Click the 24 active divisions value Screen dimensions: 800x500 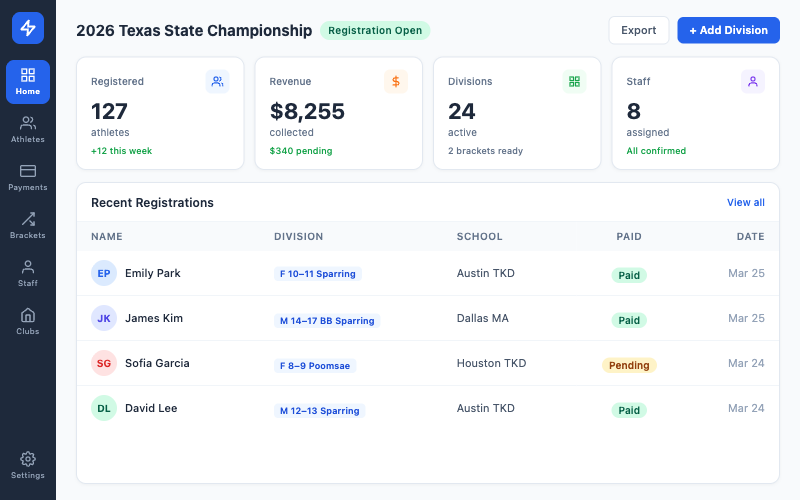click(462, 111)
